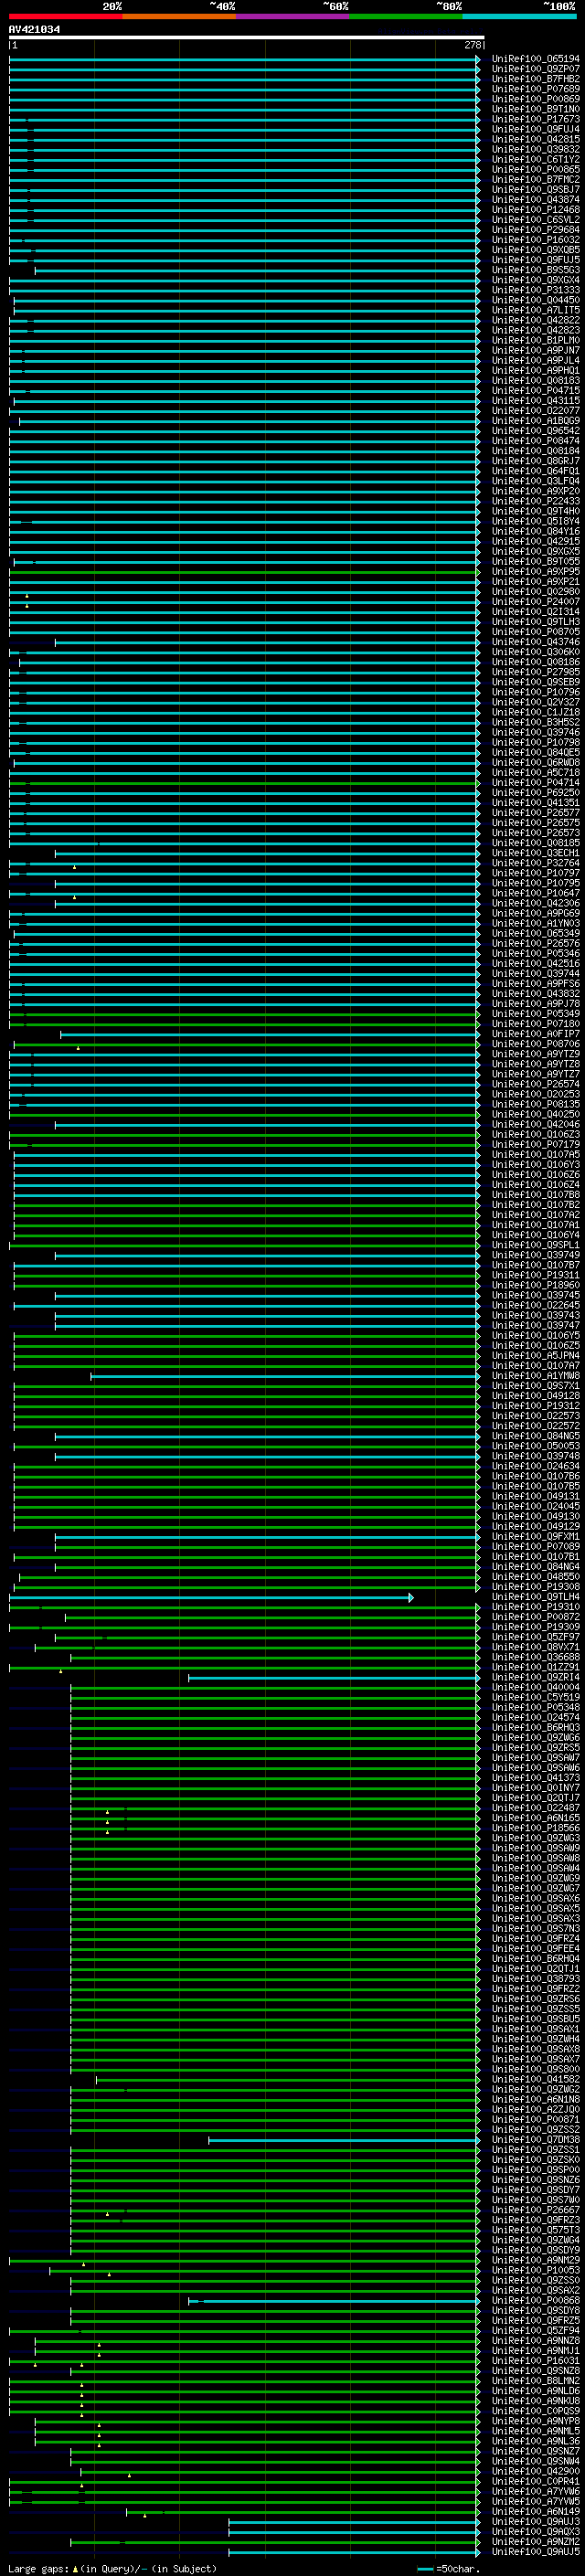
Task: Open the UniRef100_Q9AUJ5 hit label
Action: (x=535, y=2551)
